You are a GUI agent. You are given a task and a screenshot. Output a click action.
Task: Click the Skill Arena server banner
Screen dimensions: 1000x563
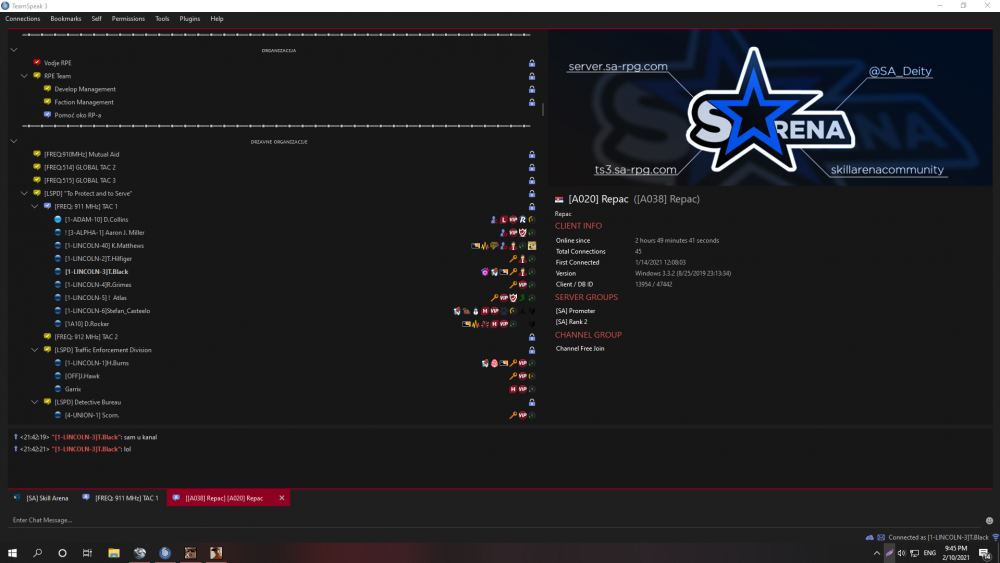(770, 108)
